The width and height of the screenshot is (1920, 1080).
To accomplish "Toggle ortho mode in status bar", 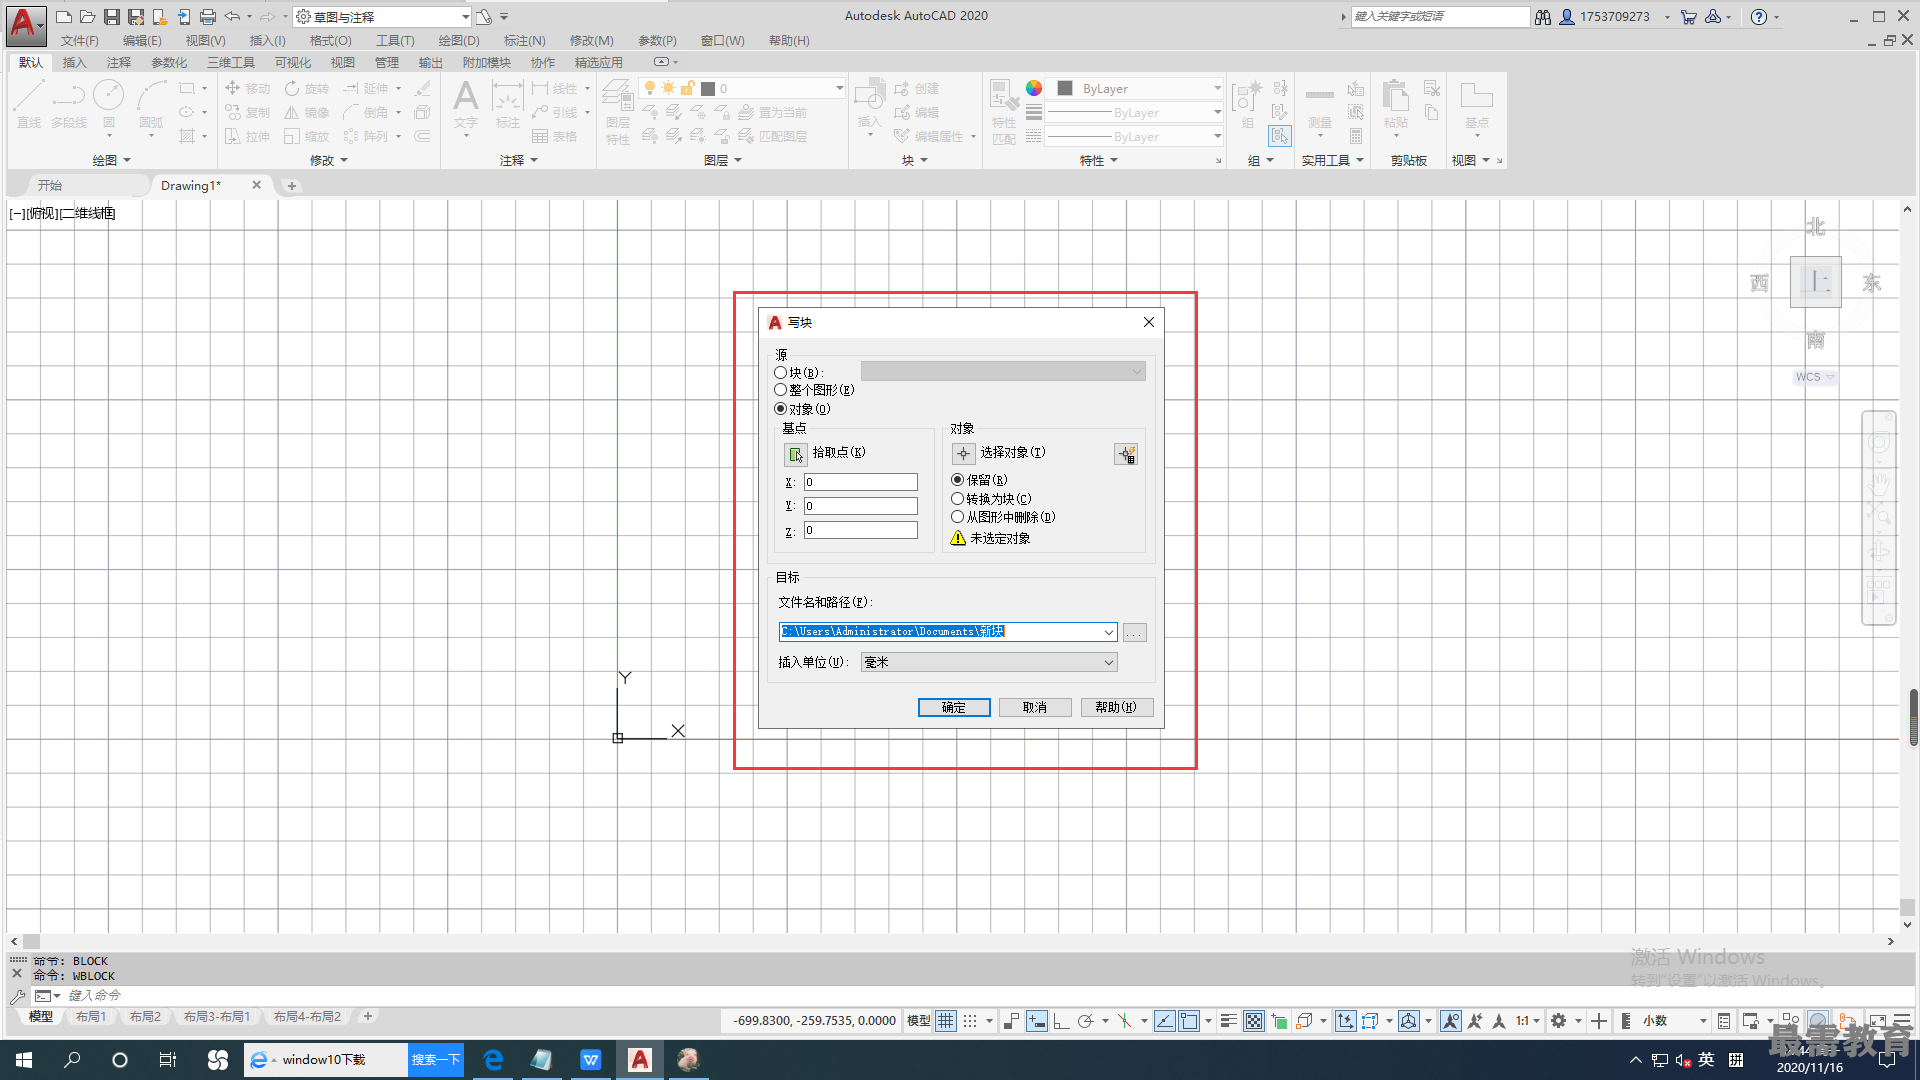I will [1061, 1021].
